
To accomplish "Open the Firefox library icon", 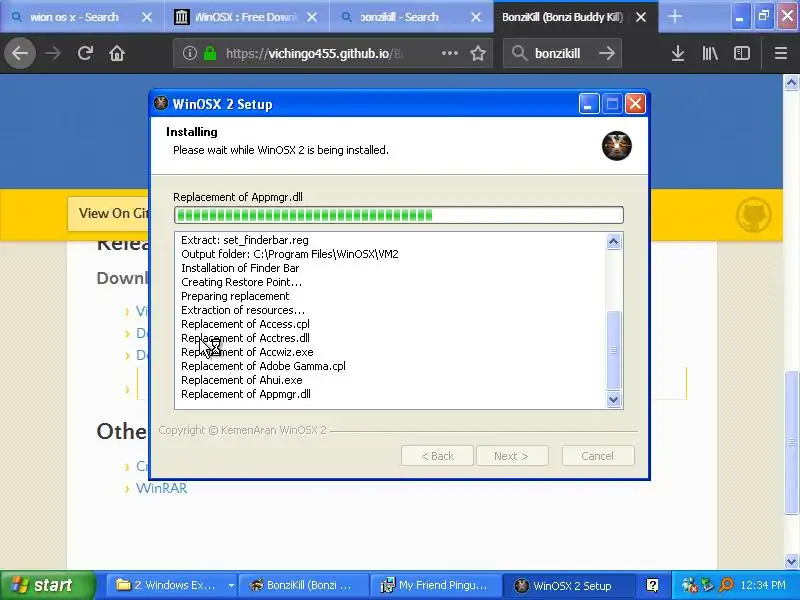I will coord(710,53).
